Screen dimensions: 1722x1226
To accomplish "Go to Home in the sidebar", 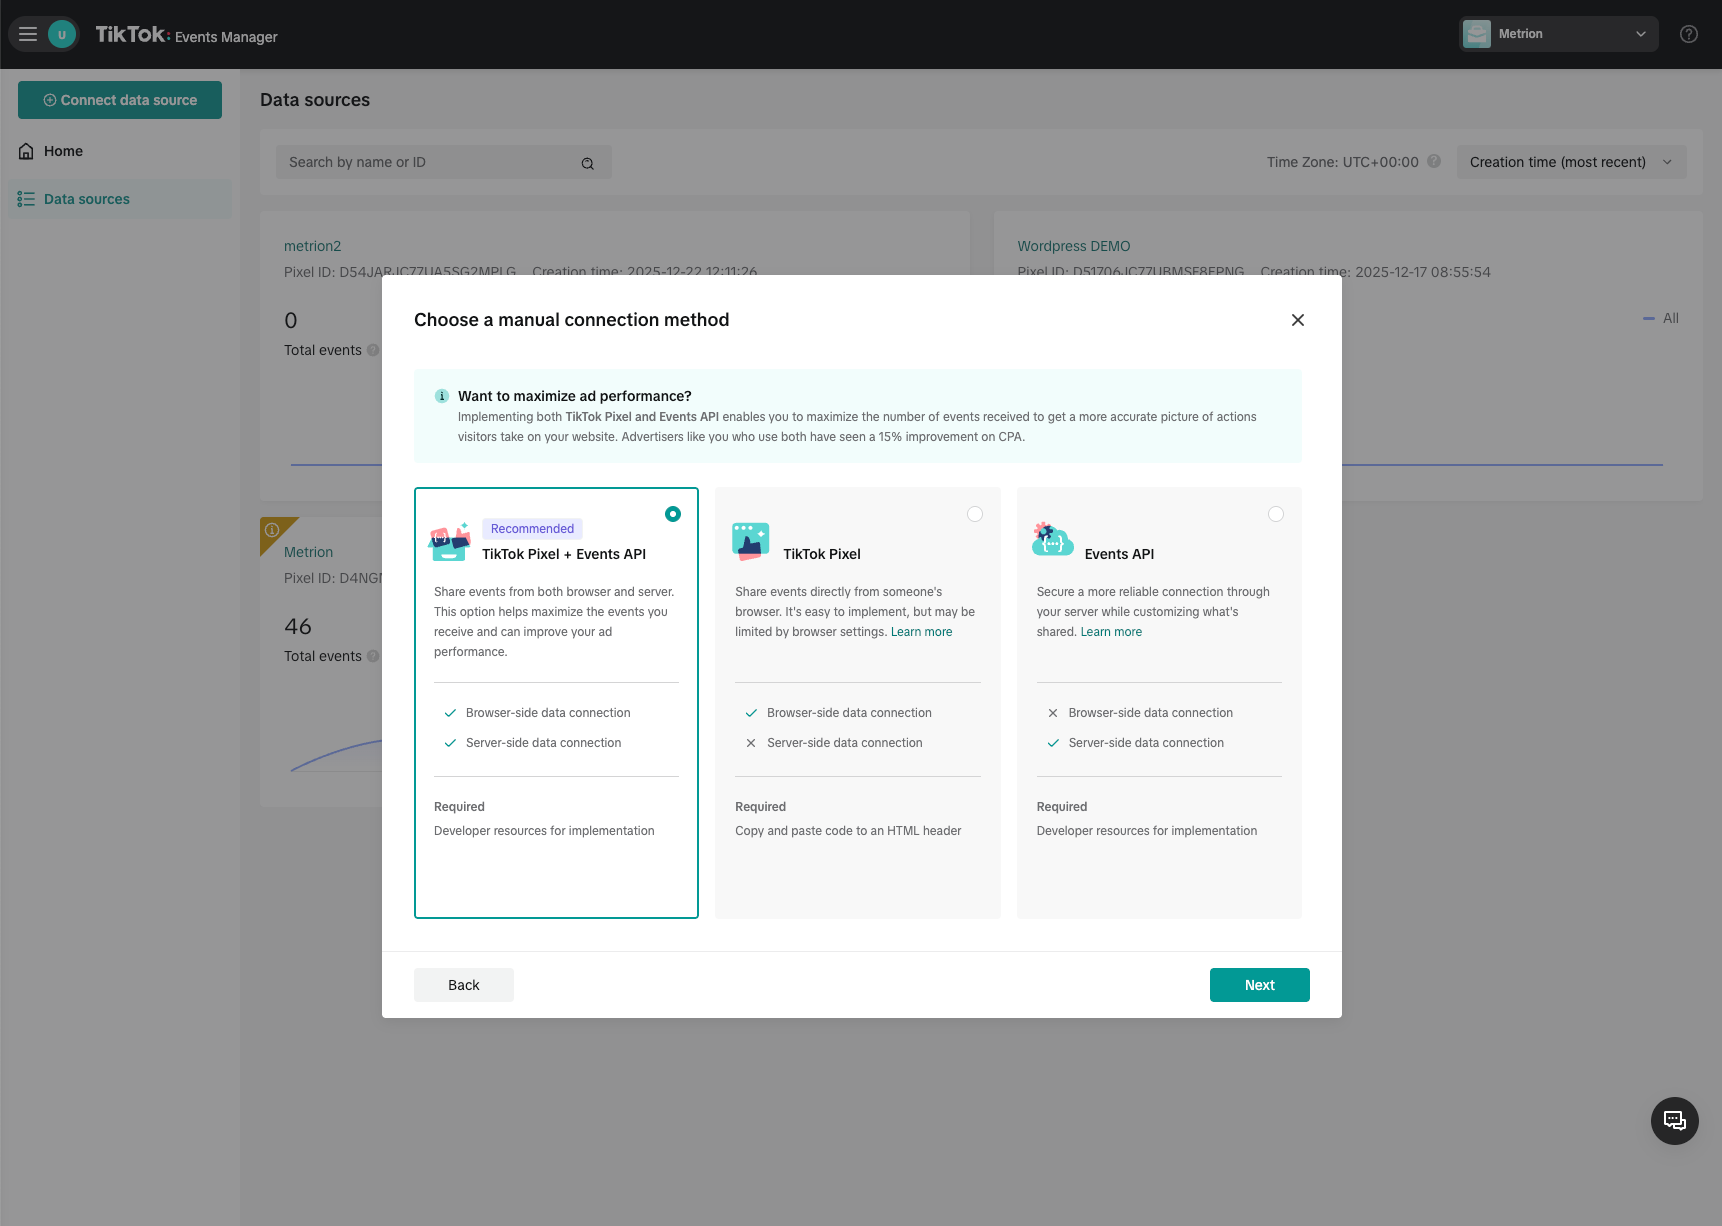I will pyautogui.click(x=120, y=151).
